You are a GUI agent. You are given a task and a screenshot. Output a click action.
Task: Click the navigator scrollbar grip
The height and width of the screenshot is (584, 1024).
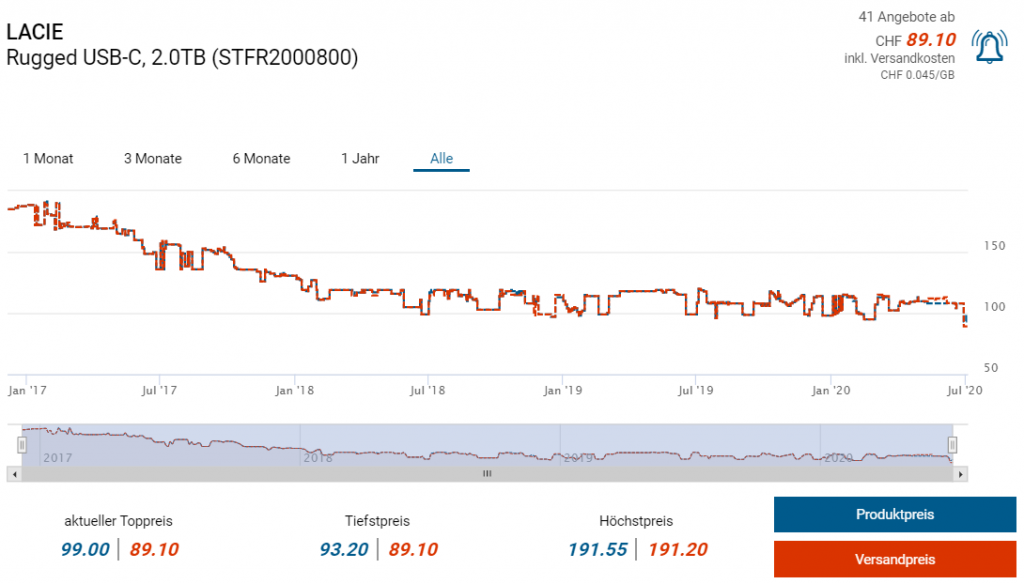487,474
